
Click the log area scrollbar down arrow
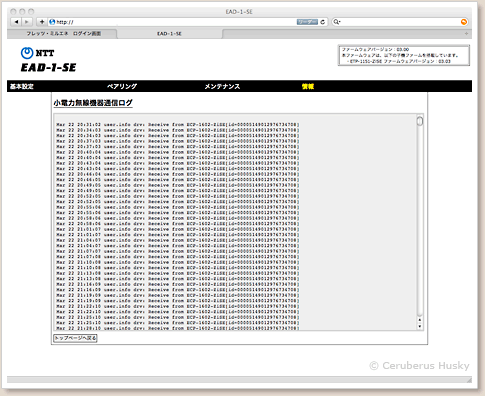coord(420,326)
